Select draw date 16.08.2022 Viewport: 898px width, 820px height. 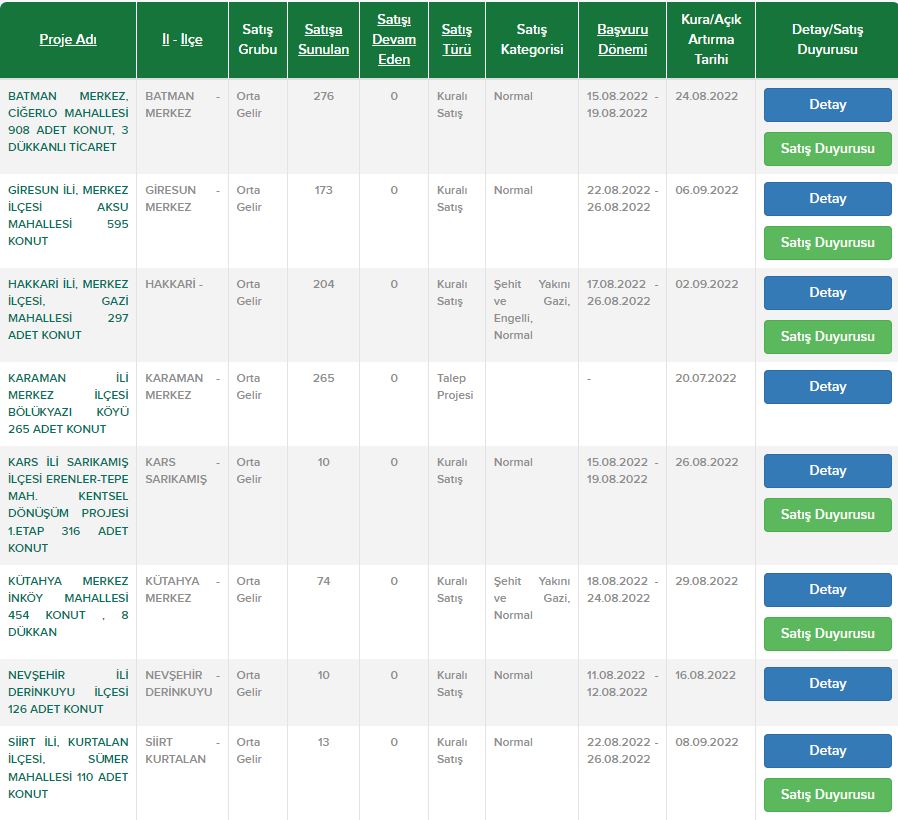705,675
